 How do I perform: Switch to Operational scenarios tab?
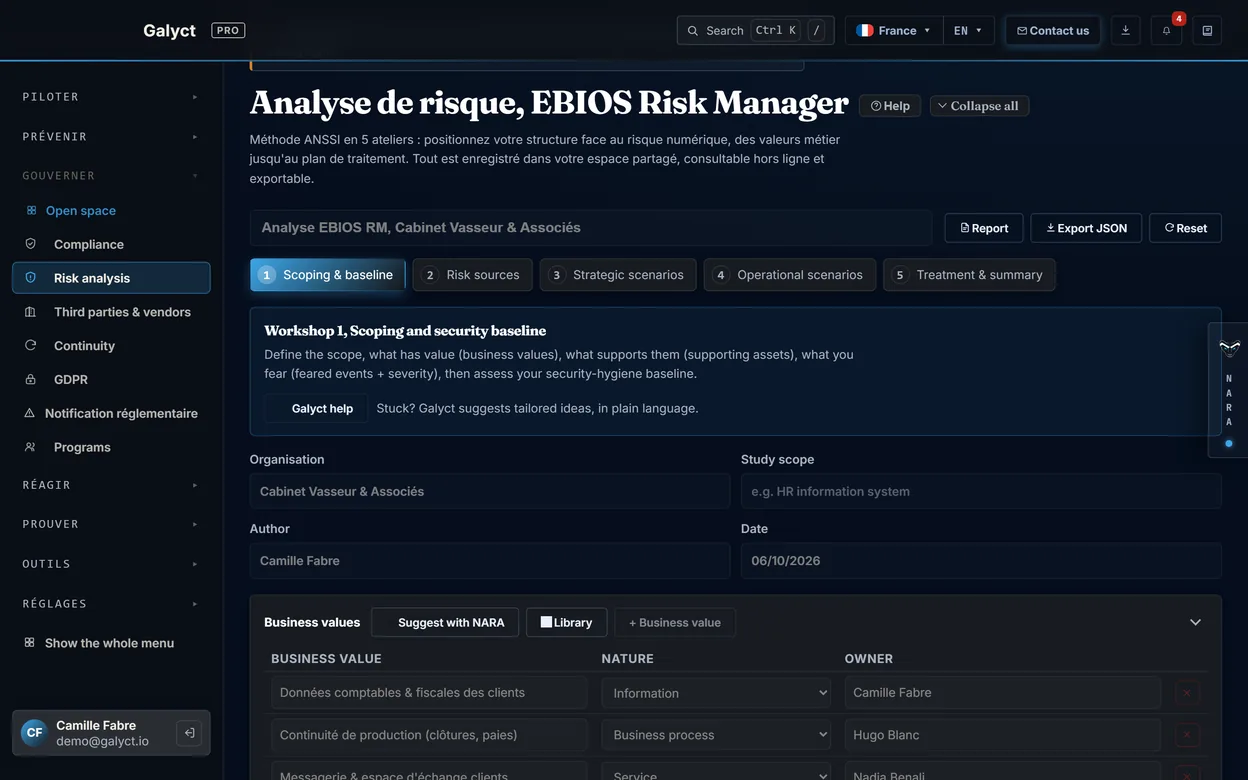(x=790, y=275)
